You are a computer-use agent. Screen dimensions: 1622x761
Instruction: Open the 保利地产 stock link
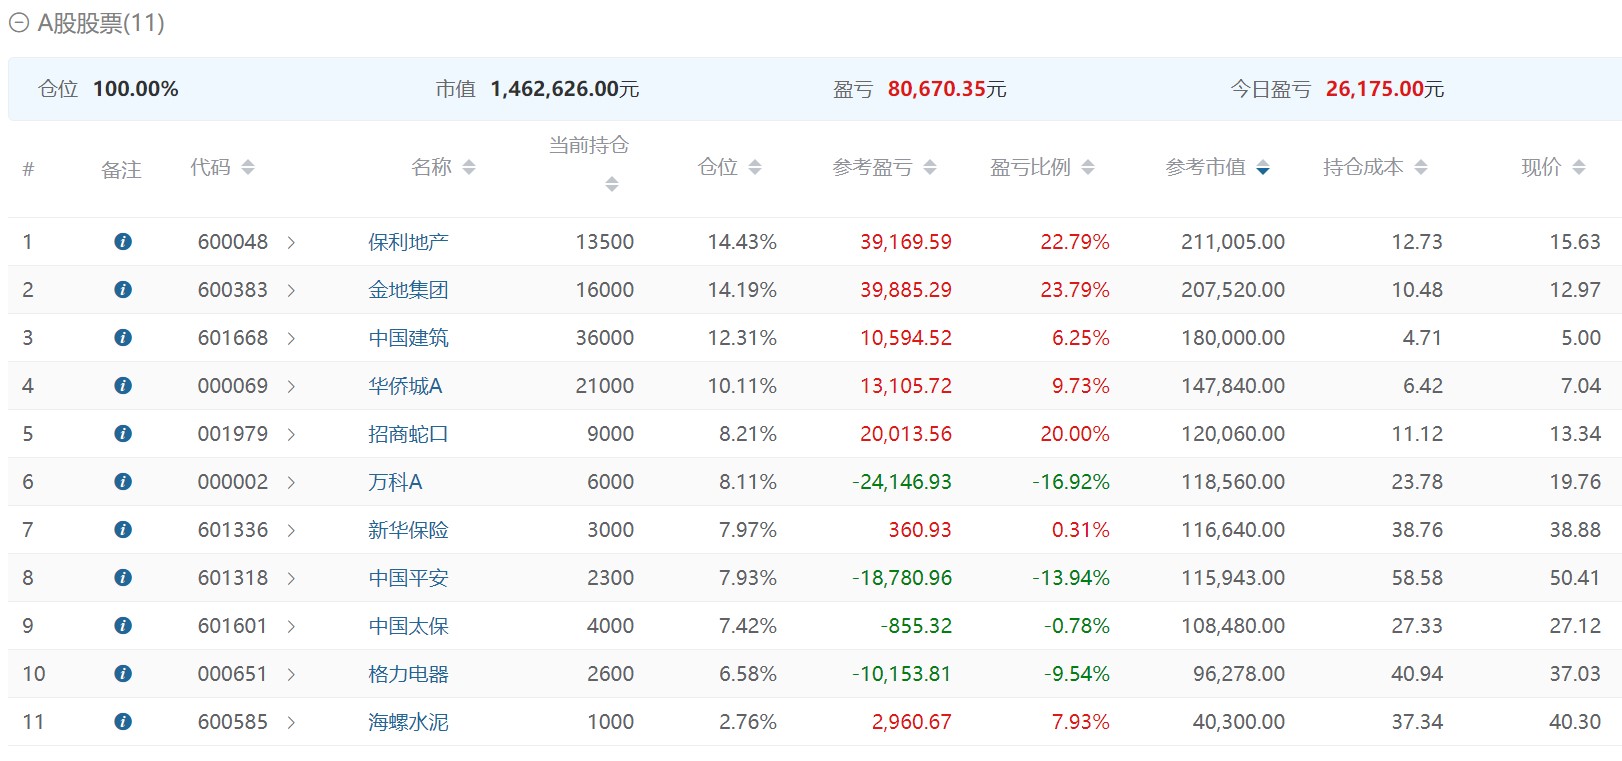coord(408,242)
